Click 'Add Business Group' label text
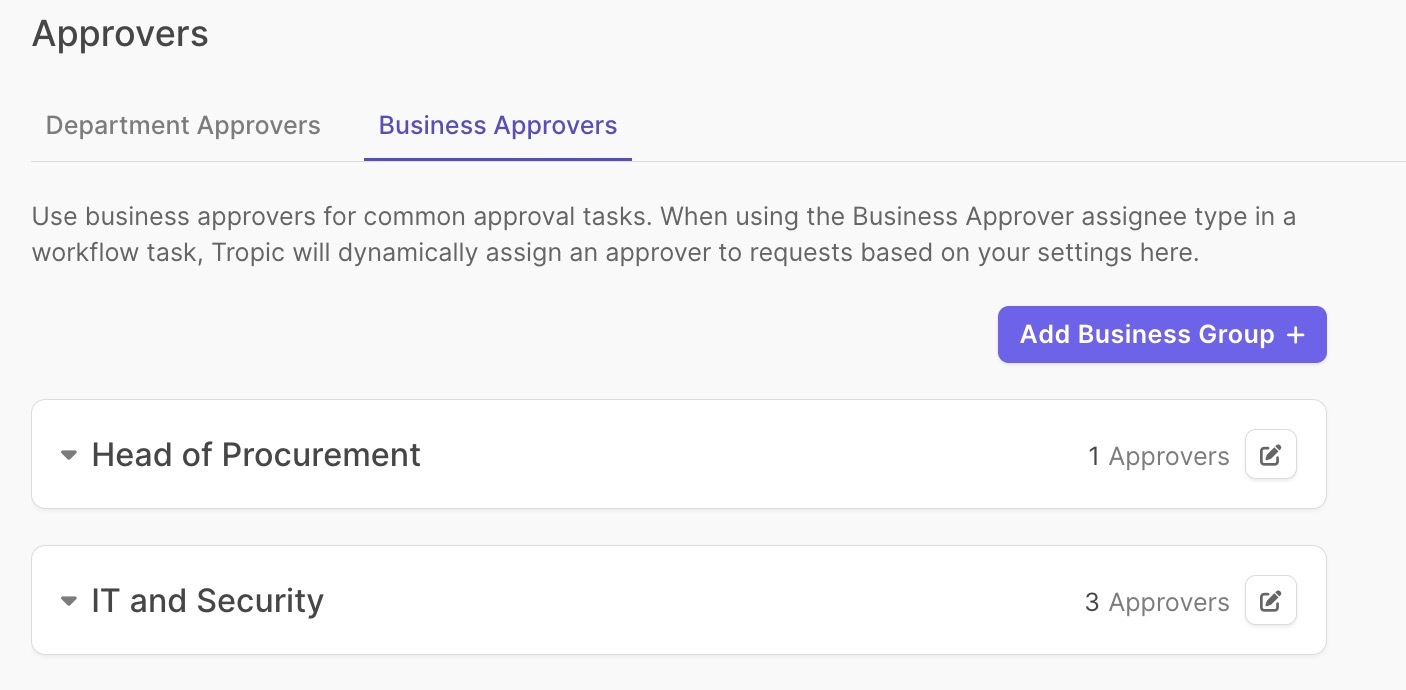The image size is (1406, 690). (x=1146, y=335)
